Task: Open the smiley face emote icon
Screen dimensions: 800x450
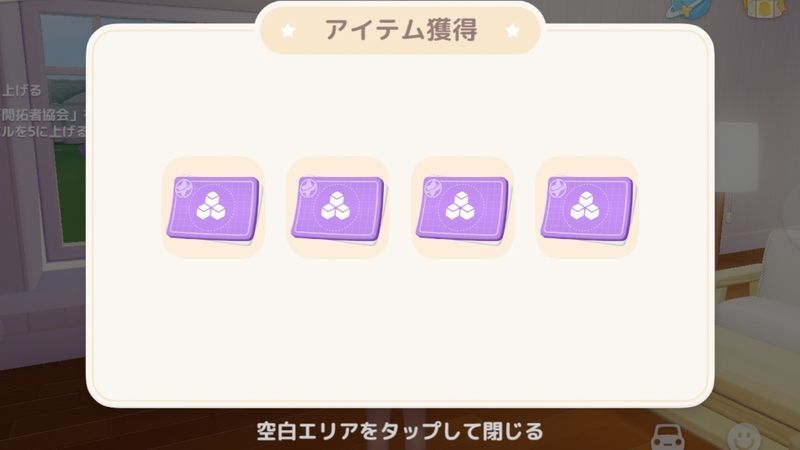Action: [743, 437]
